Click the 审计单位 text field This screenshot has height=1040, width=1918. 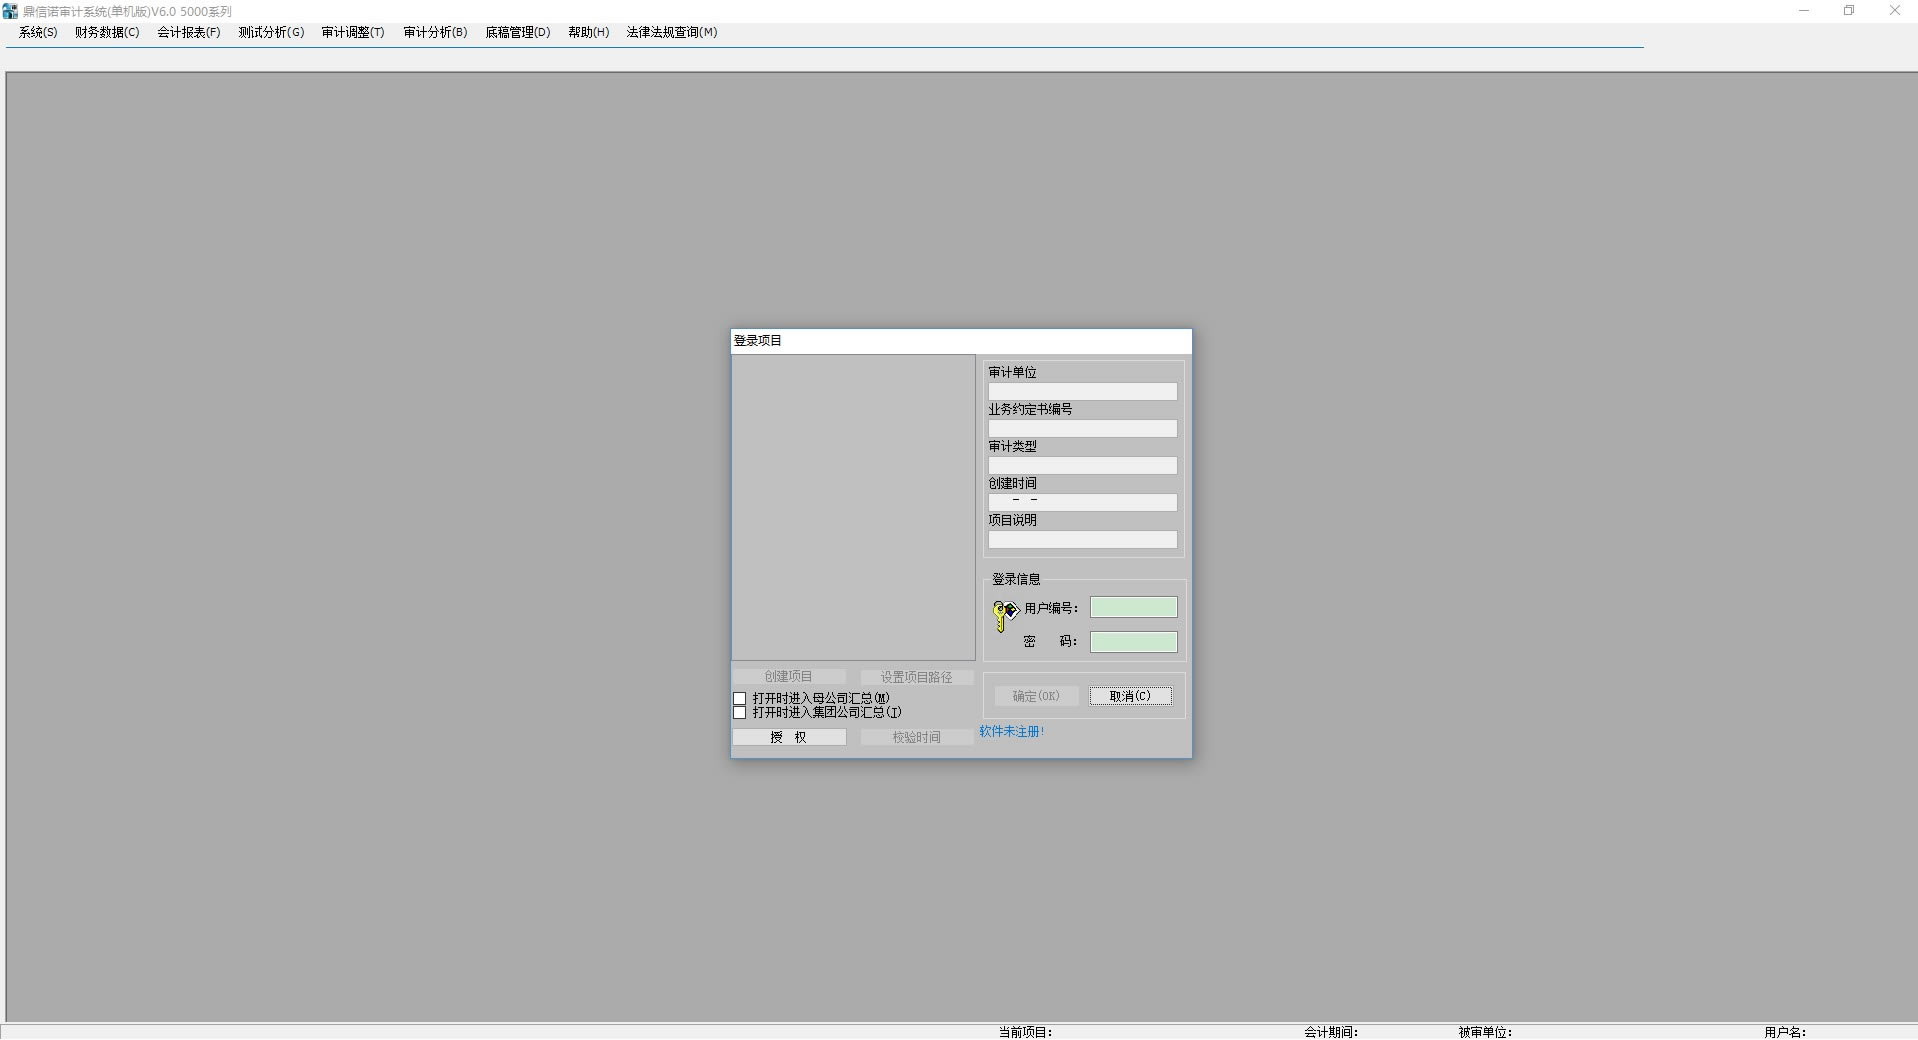coord(1083,392)
